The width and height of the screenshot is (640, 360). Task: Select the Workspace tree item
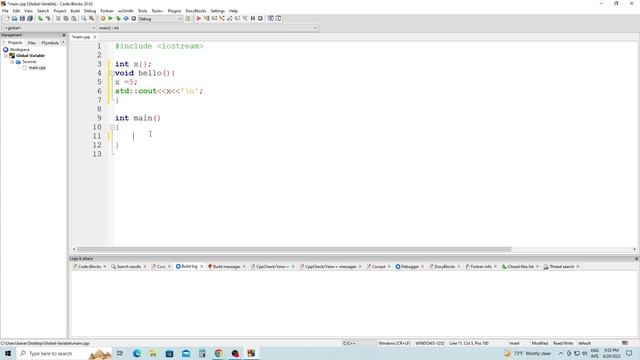pyautogui.click(x=19, y=49)
